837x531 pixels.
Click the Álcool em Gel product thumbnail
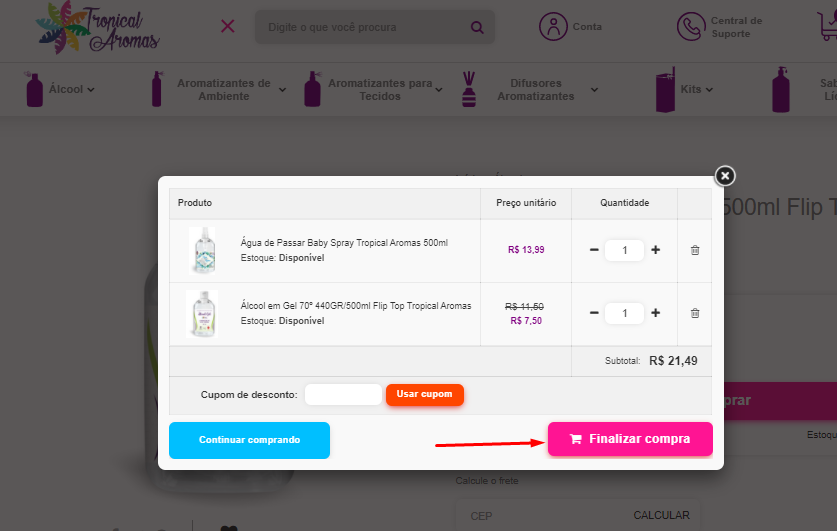pyautogui.click(x=202, y=314)
